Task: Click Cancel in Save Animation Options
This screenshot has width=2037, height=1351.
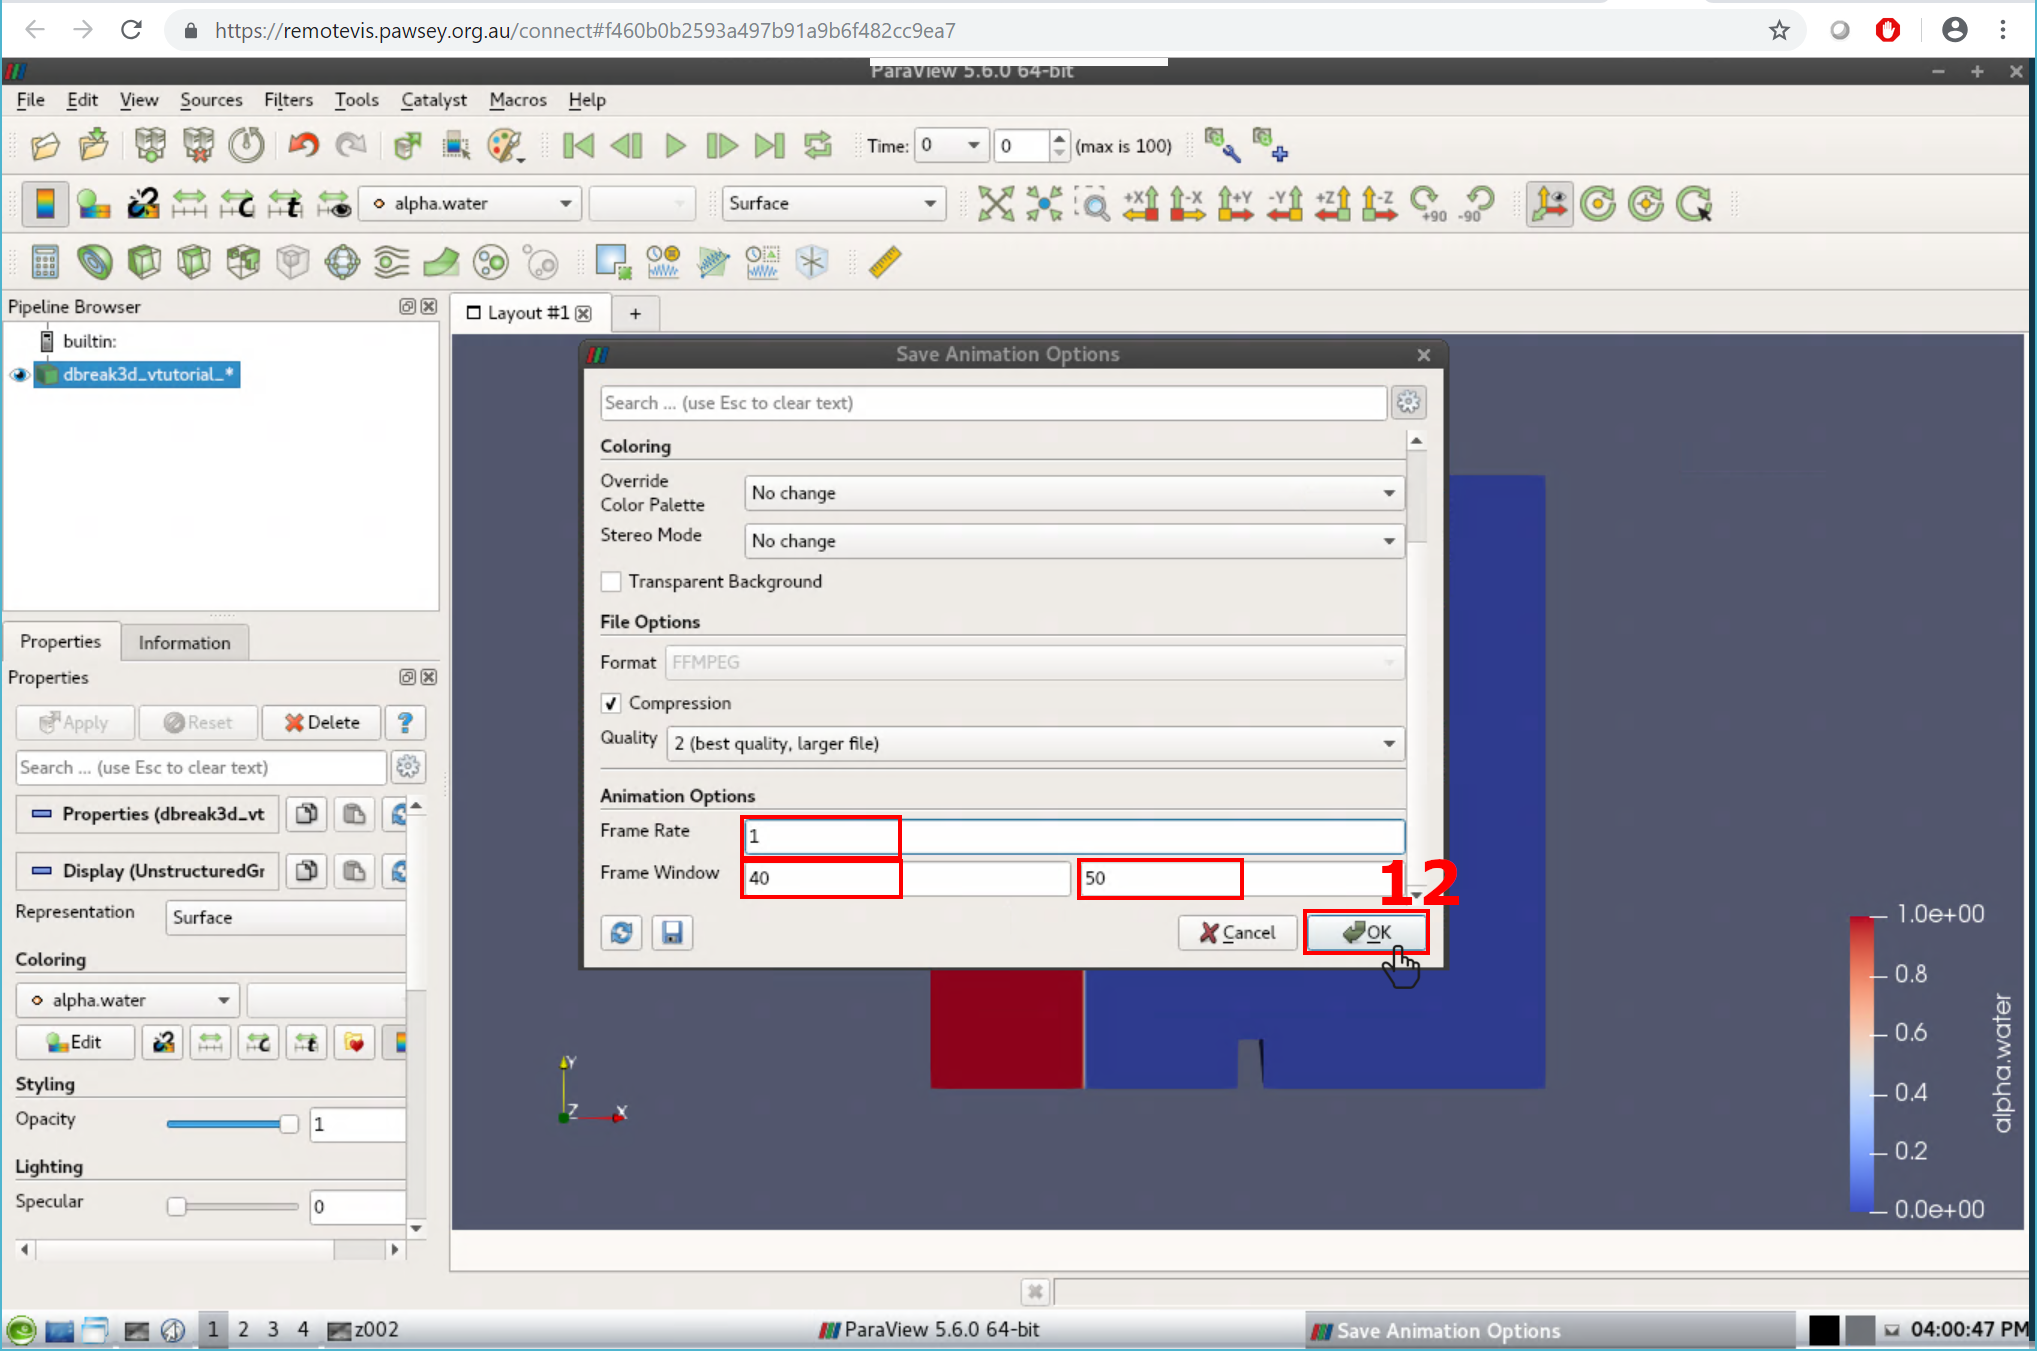Action: coord(1237,933)
